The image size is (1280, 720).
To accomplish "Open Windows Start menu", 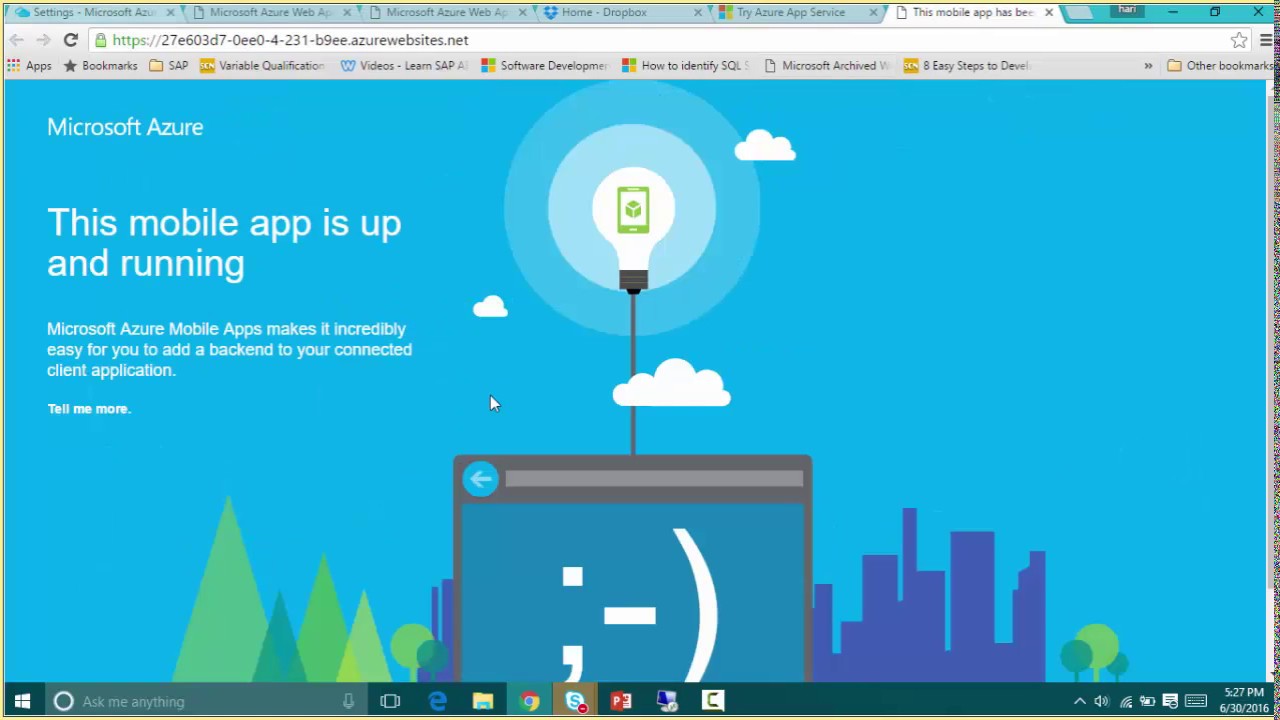I will click(x=22, y=701).
